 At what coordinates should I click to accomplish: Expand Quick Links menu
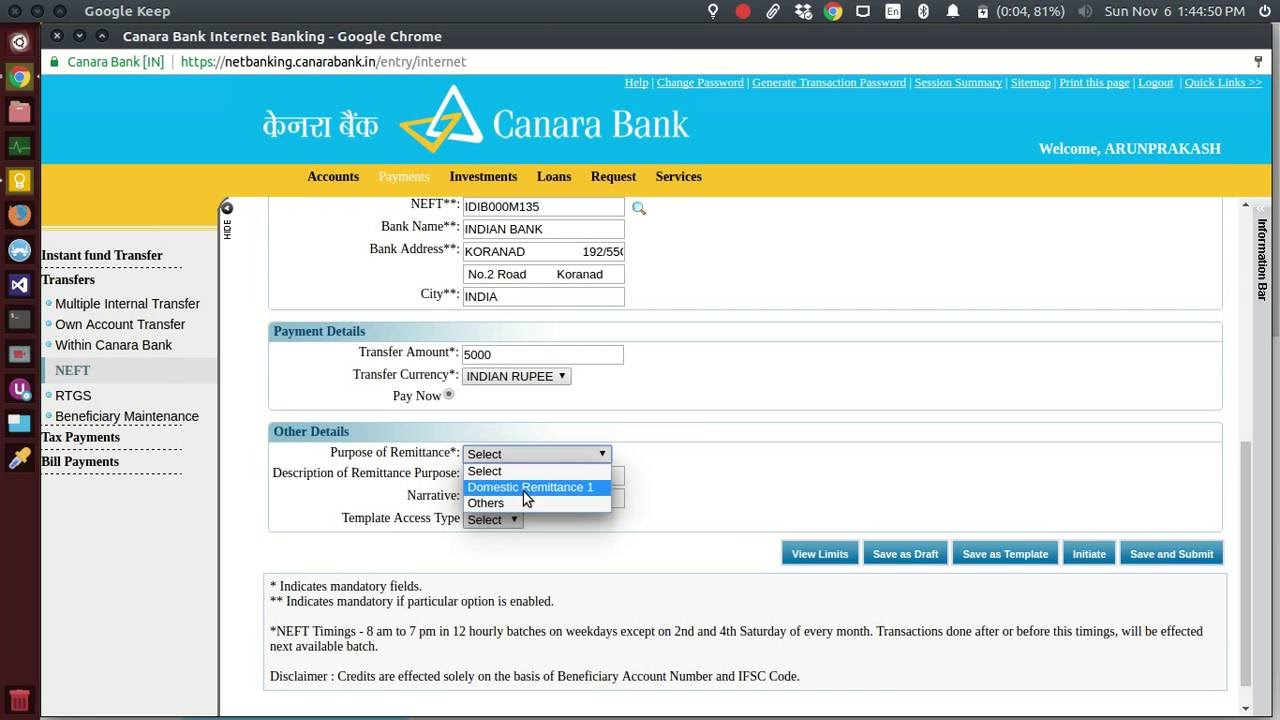pyautogui.click(x=1223, y=82)
